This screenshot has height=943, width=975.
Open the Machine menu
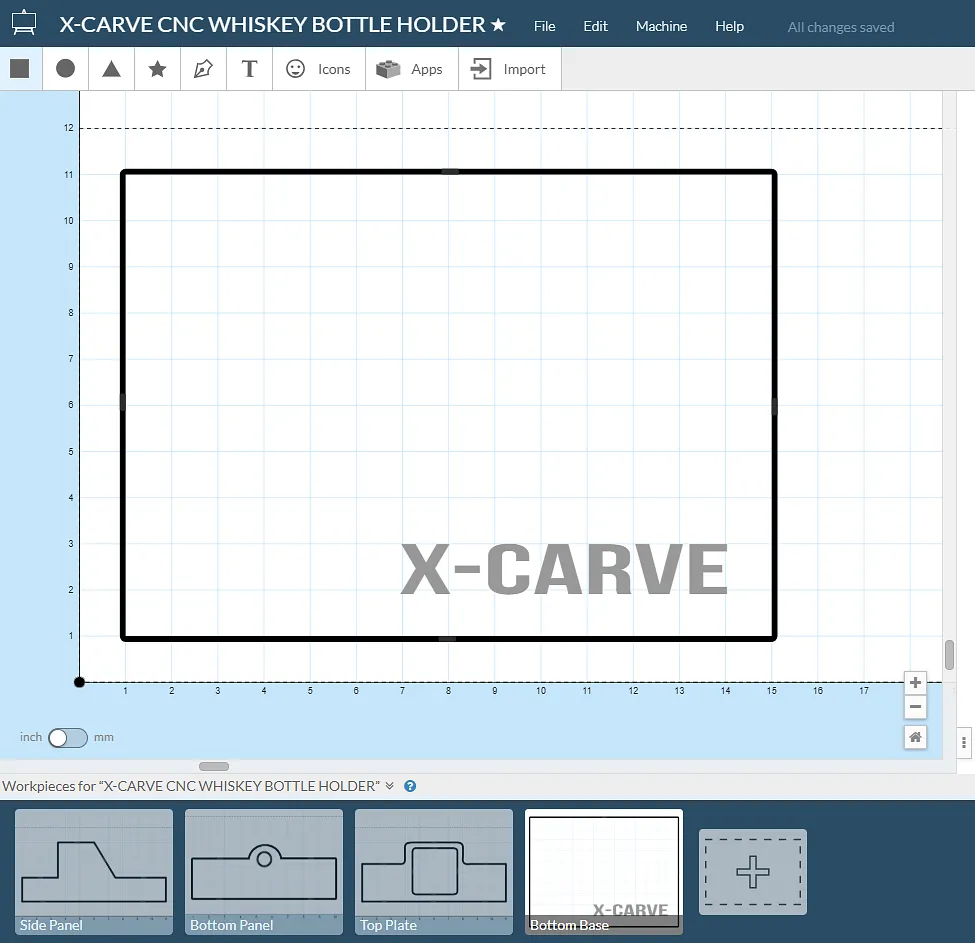click(x=661, y=26)
